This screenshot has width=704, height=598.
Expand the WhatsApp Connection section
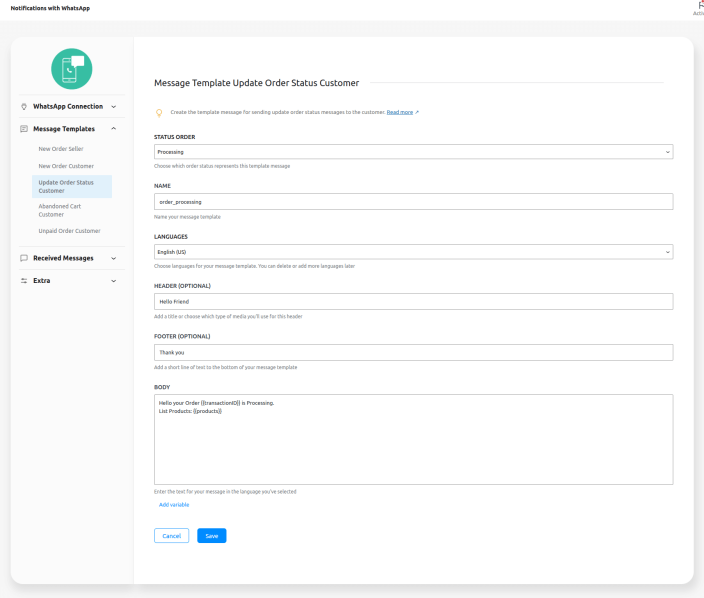(113, 106)
